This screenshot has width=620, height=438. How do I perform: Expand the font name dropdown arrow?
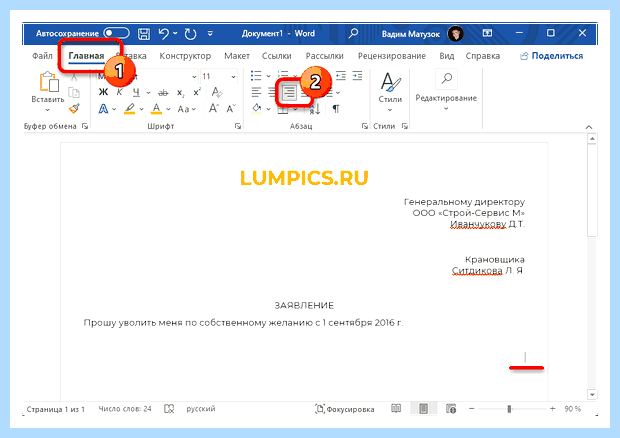point(194,76)
